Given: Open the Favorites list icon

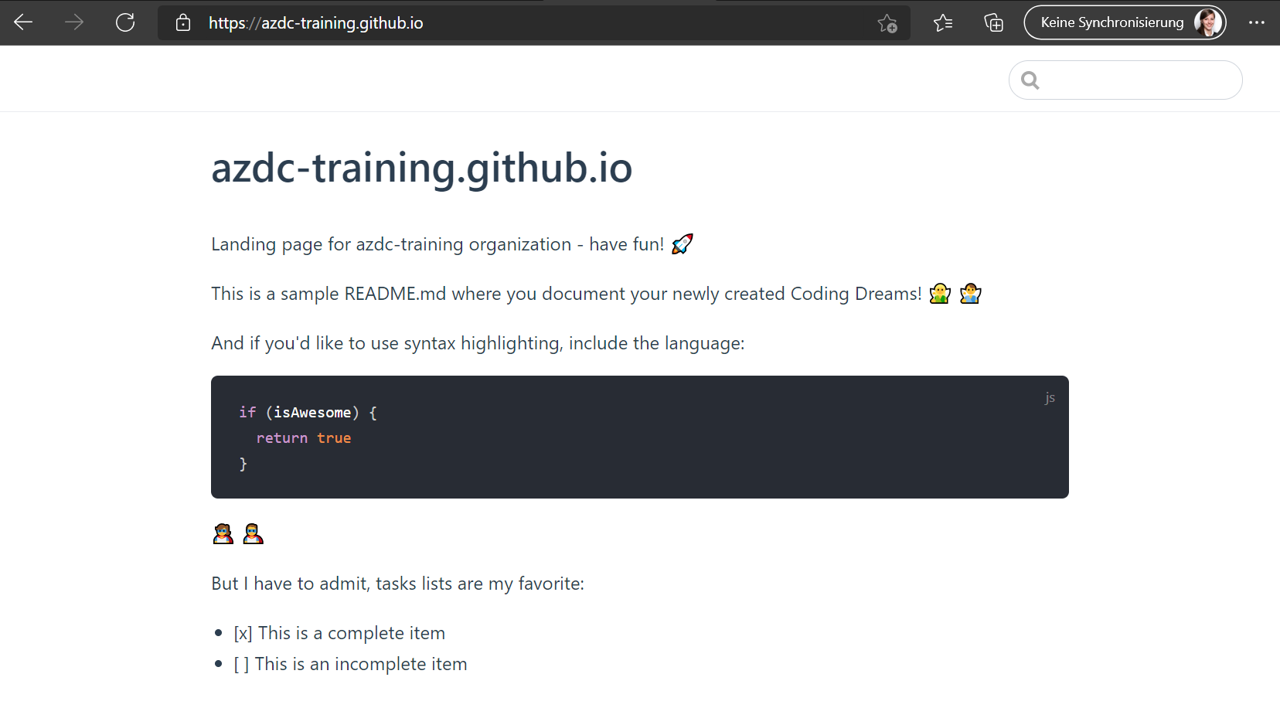Looking at the screenshot, I should pos(942,22).
